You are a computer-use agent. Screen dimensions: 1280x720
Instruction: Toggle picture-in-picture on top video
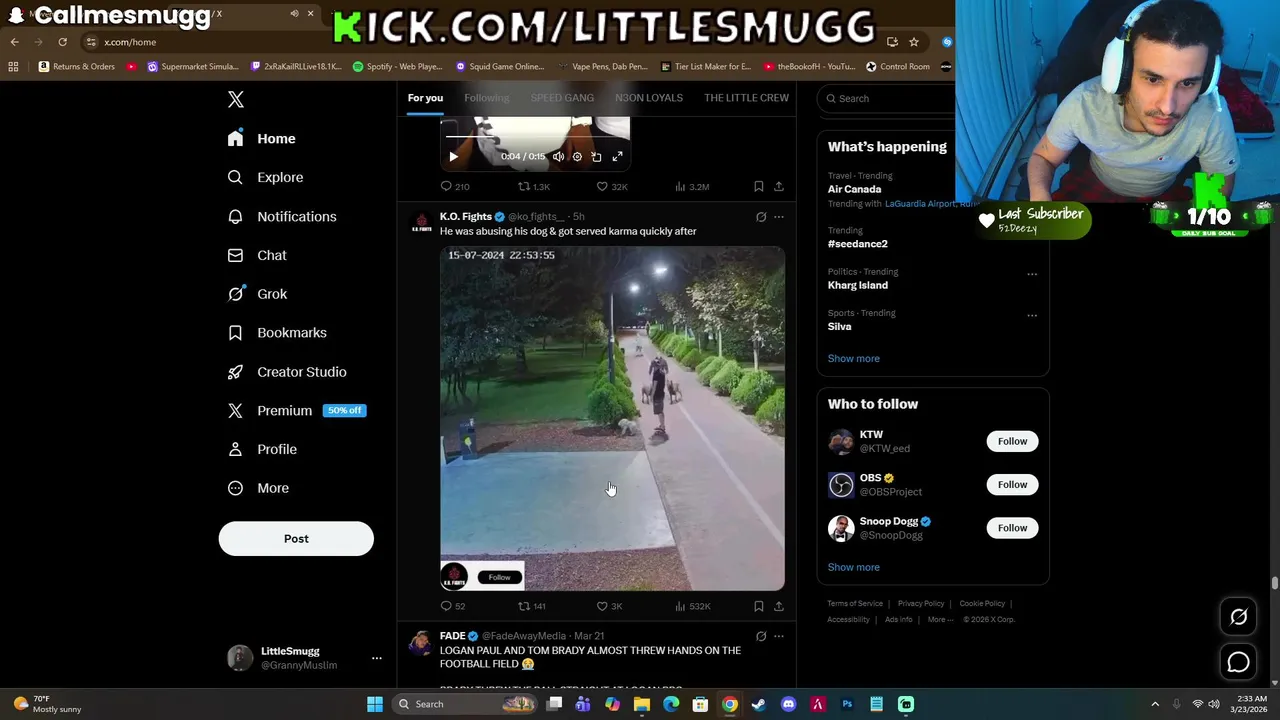pos(597,156)
